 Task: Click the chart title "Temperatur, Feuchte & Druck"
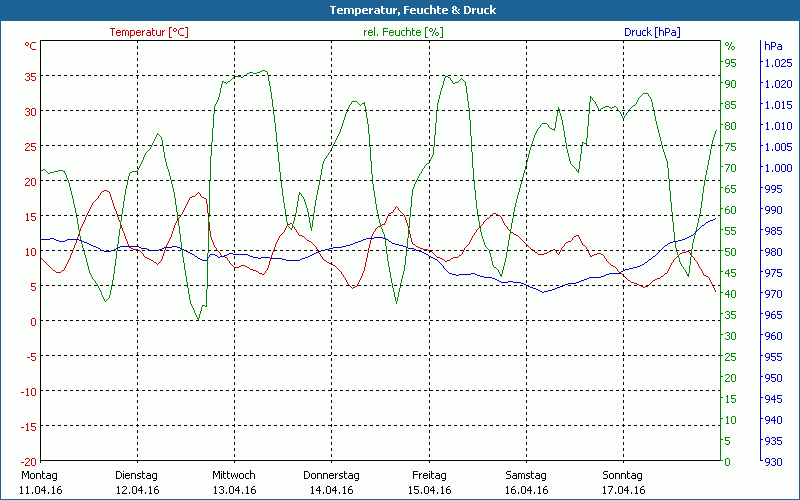(x=412, y=10)
